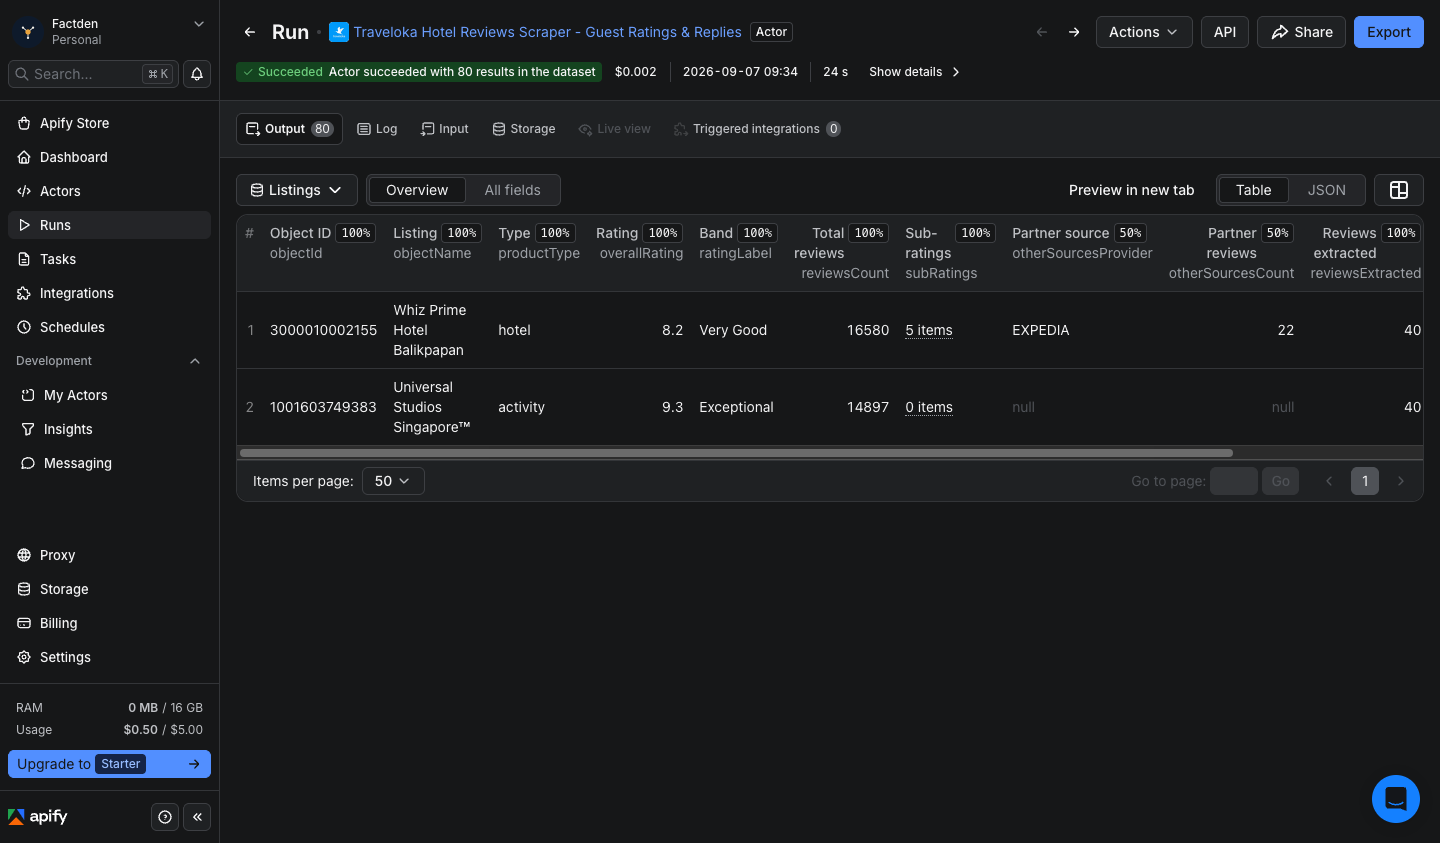Go back using the left arrow beside Run
Image resolution: width=1440 pixels, height=843 pixels.
click(x=250, y=32)
